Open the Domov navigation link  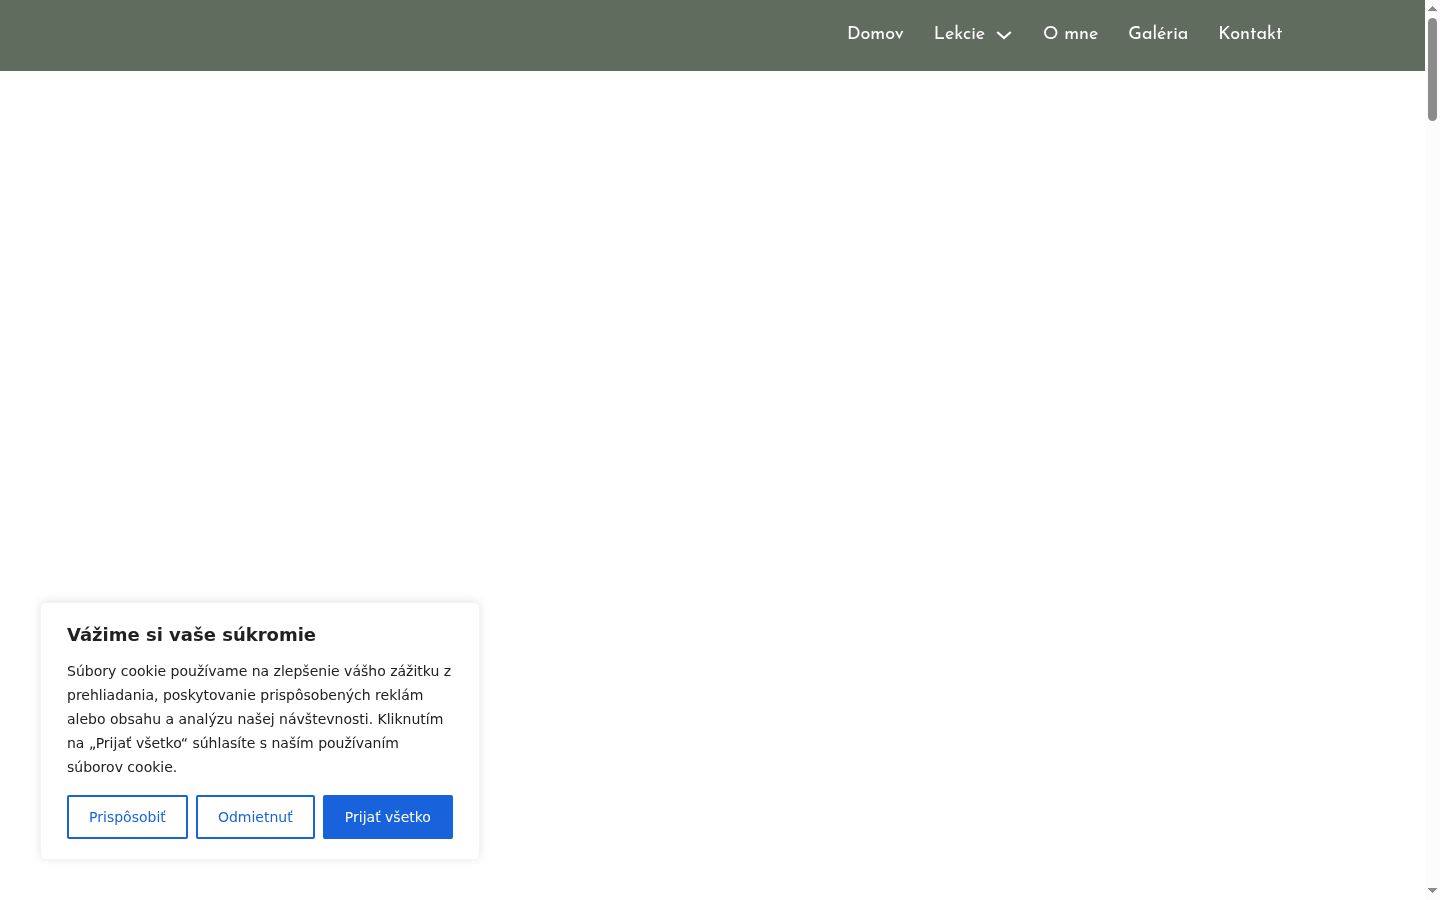(x=875, y=34)
